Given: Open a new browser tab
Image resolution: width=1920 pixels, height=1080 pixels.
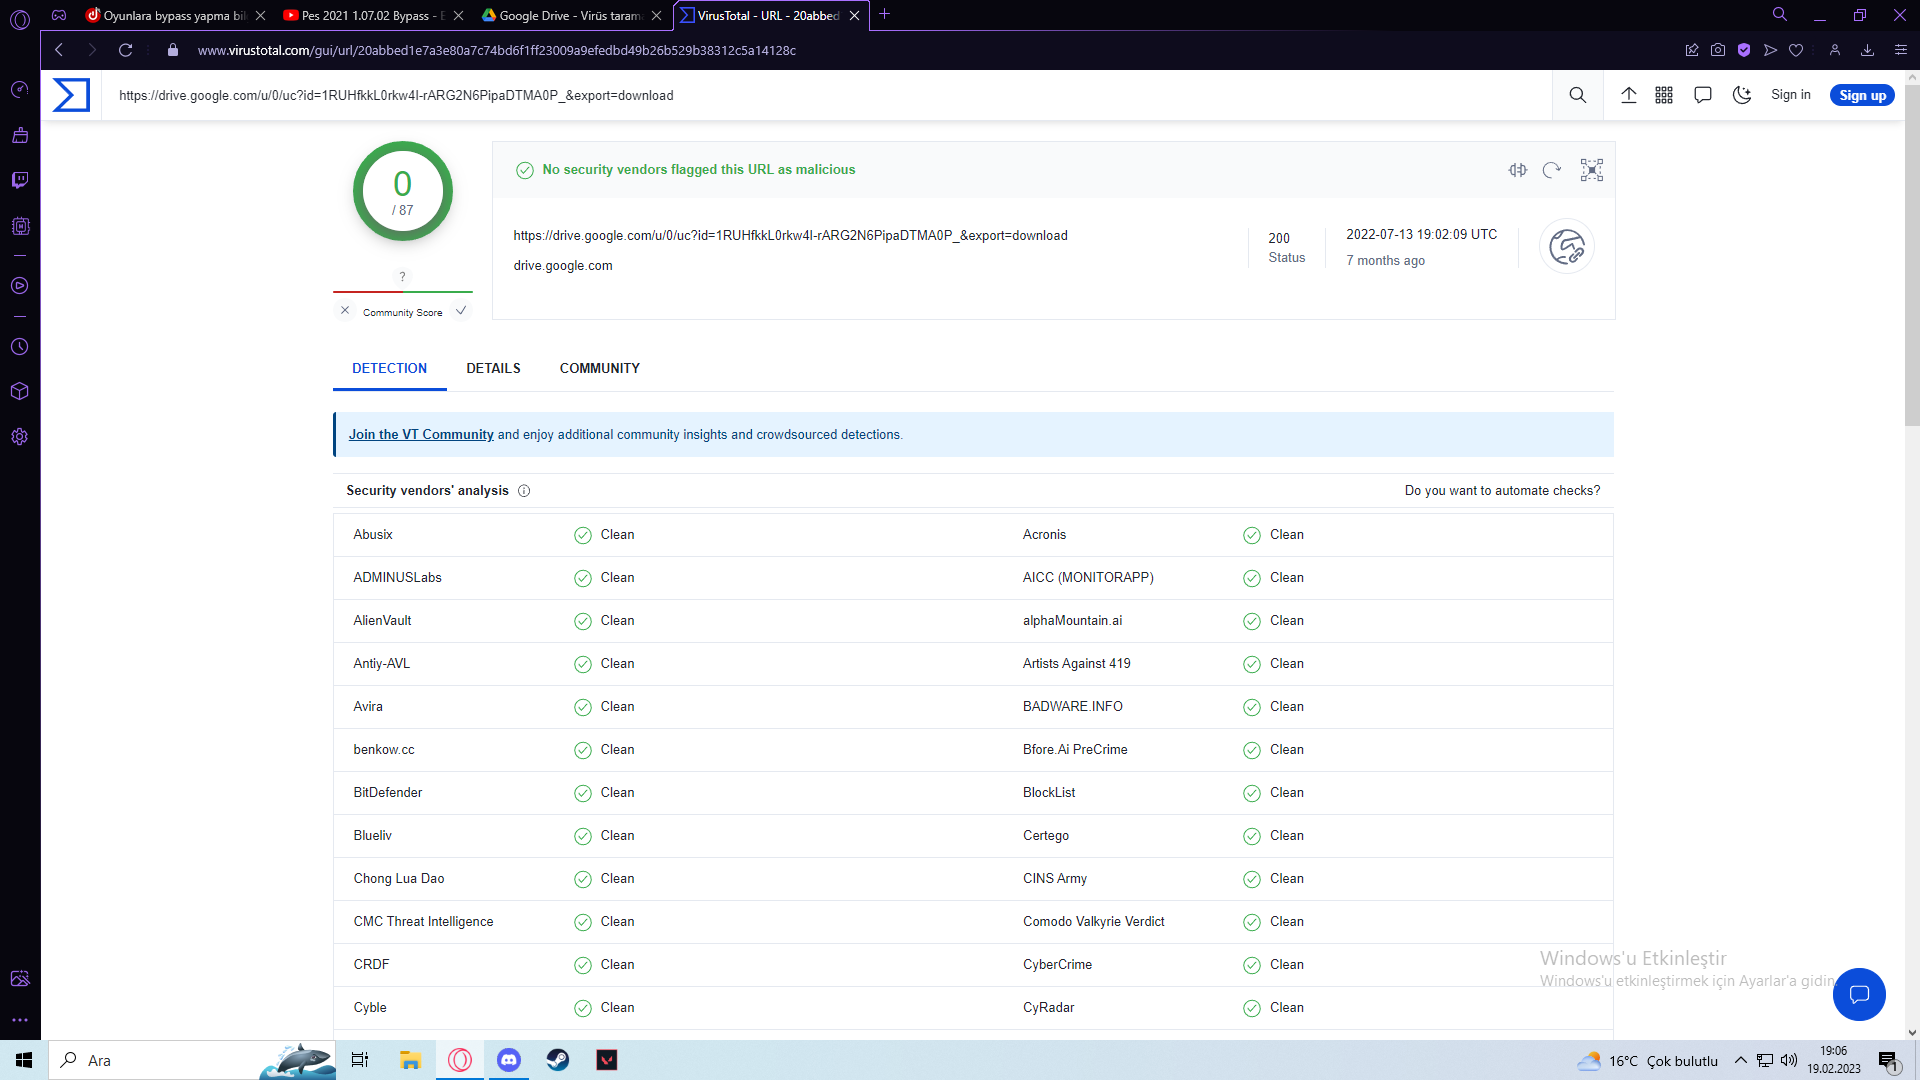Looking at the screenshot, I should coord(884,15).
